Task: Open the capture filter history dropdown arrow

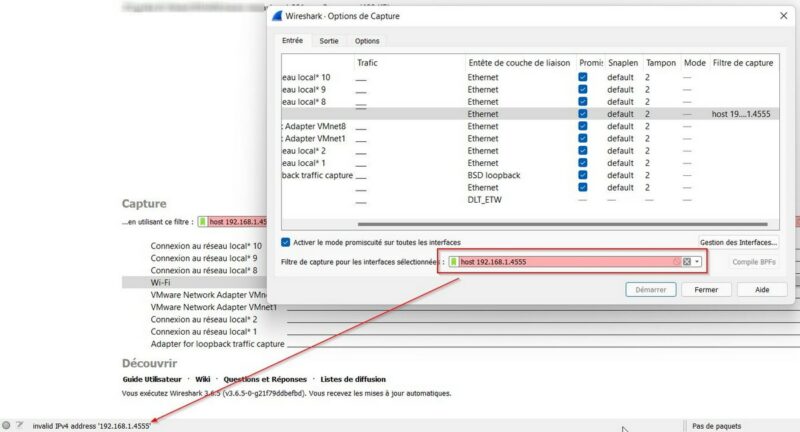Action: pos(697,262)
